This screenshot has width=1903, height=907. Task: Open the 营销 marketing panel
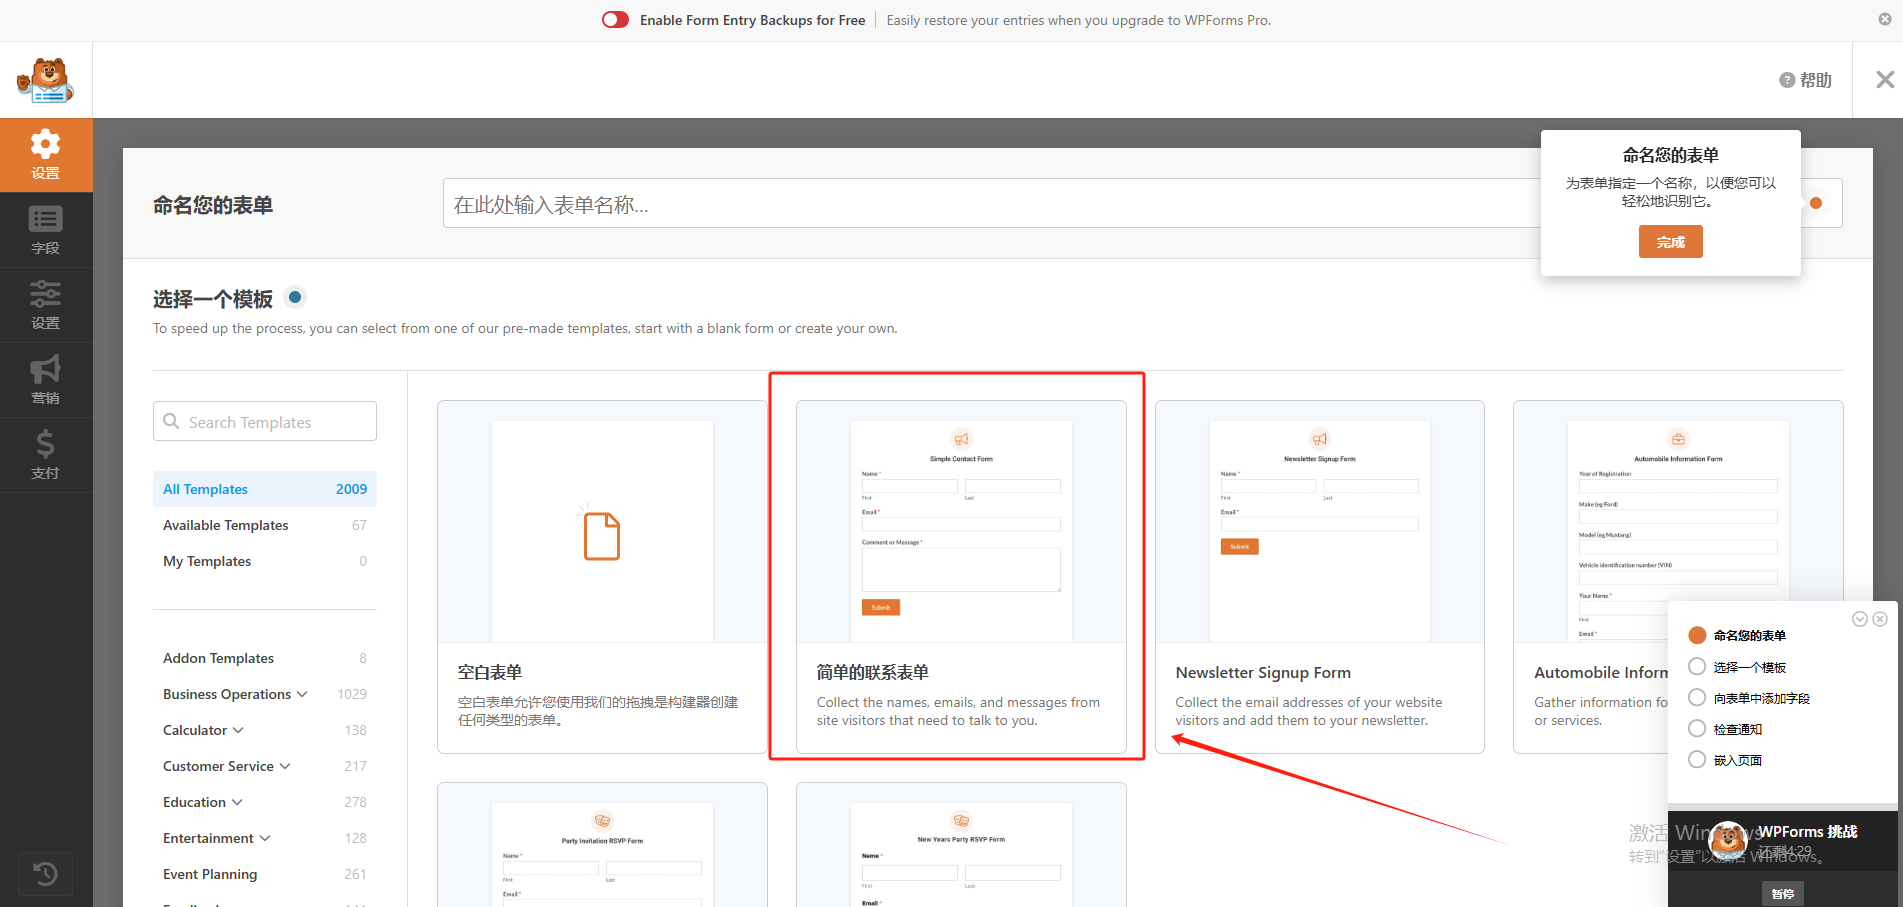click(x=46, y=380)
